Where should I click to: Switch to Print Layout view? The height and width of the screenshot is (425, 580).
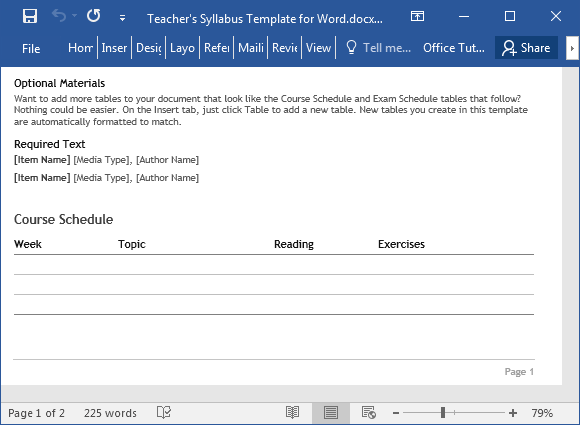click(331, 413)
